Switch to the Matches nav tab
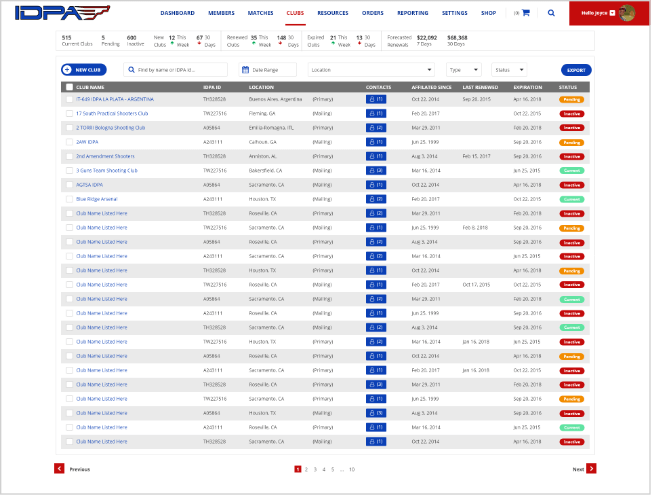 [x=258, y=13]
